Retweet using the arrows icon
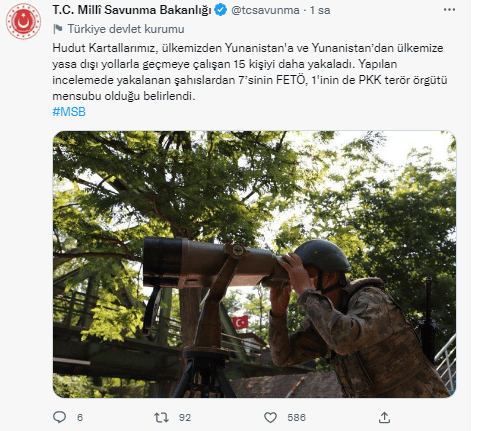 coord(161,417)
